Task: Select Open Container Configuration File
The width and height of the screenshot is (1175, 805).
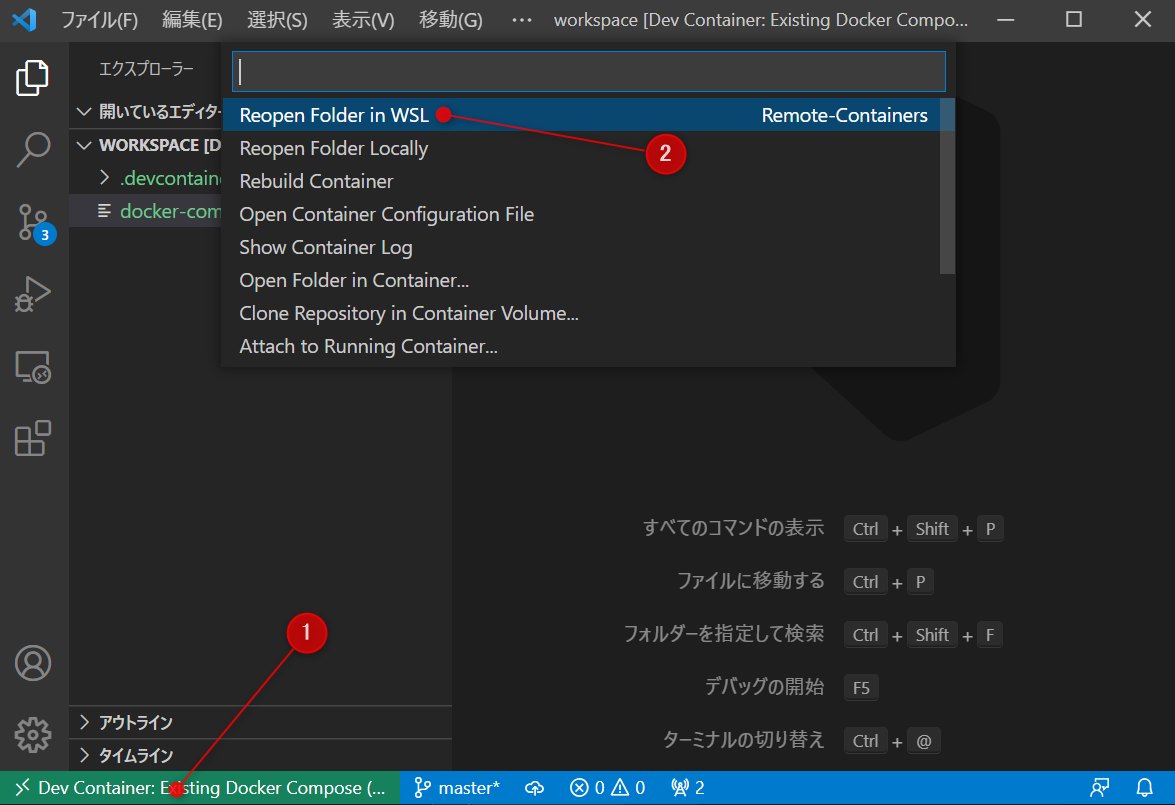Action: click(582, 214)
